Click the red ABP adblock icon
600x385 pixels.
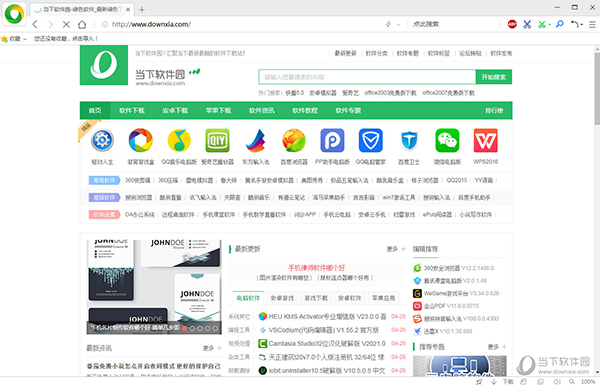coord(512,24)
